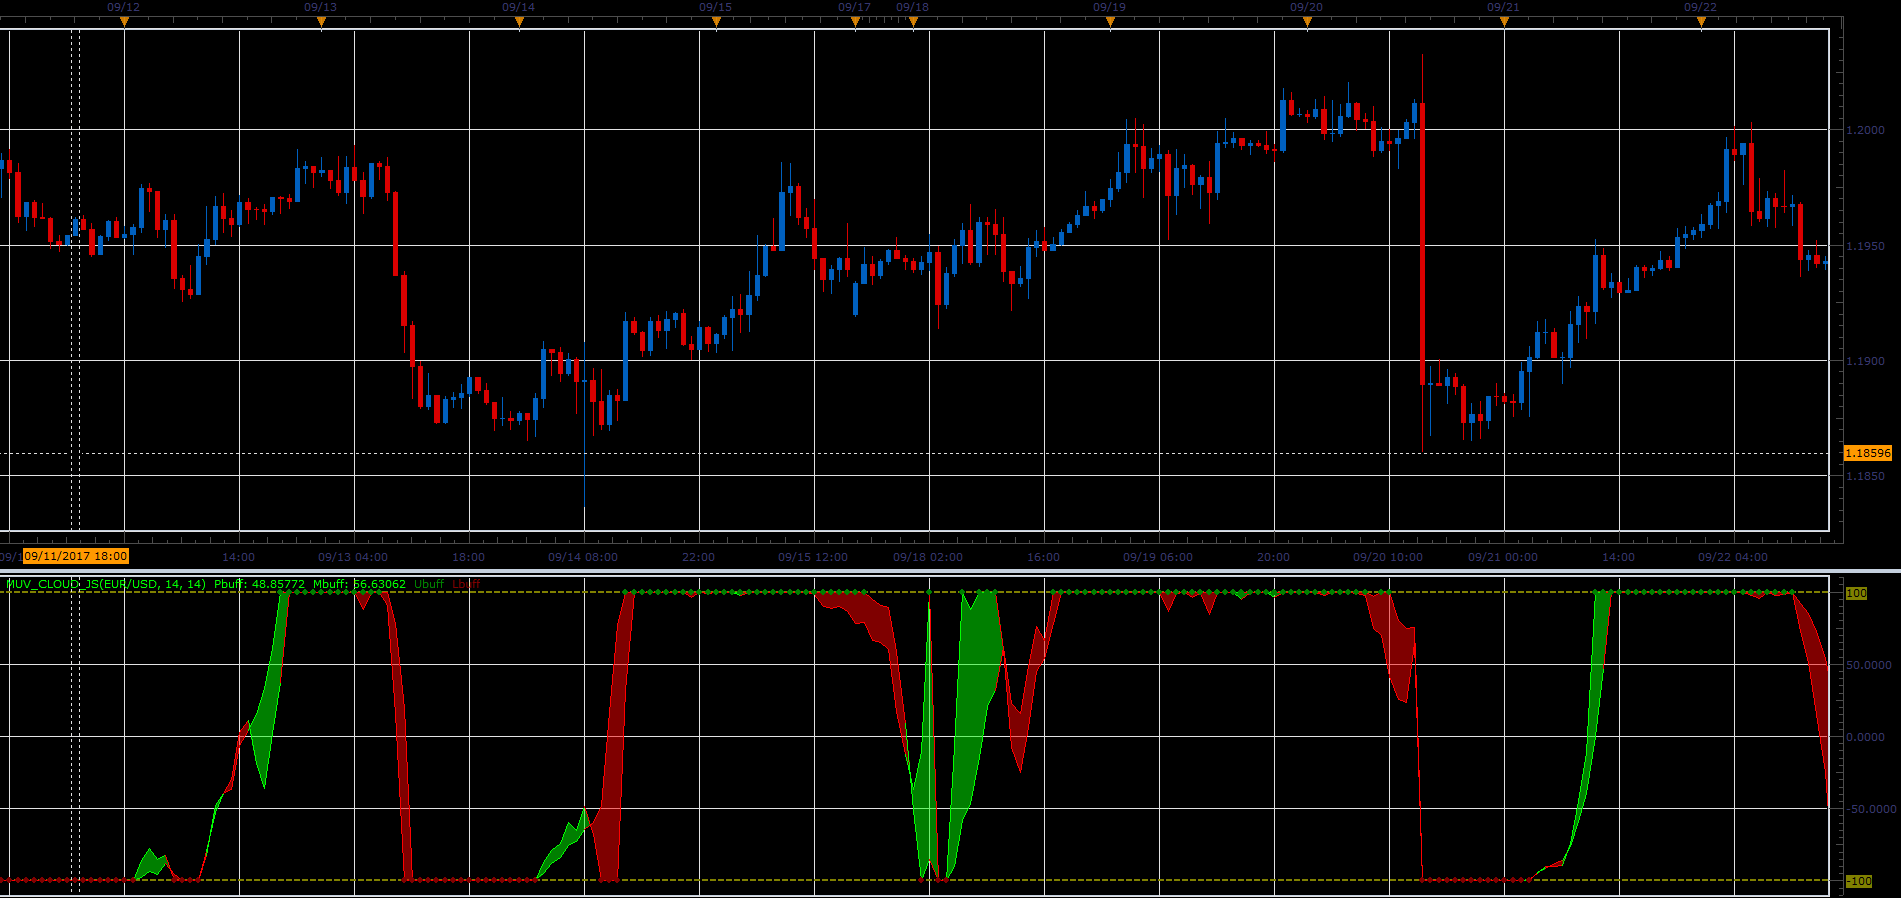Click the splitter between price and indicator panels

point(950,570)
